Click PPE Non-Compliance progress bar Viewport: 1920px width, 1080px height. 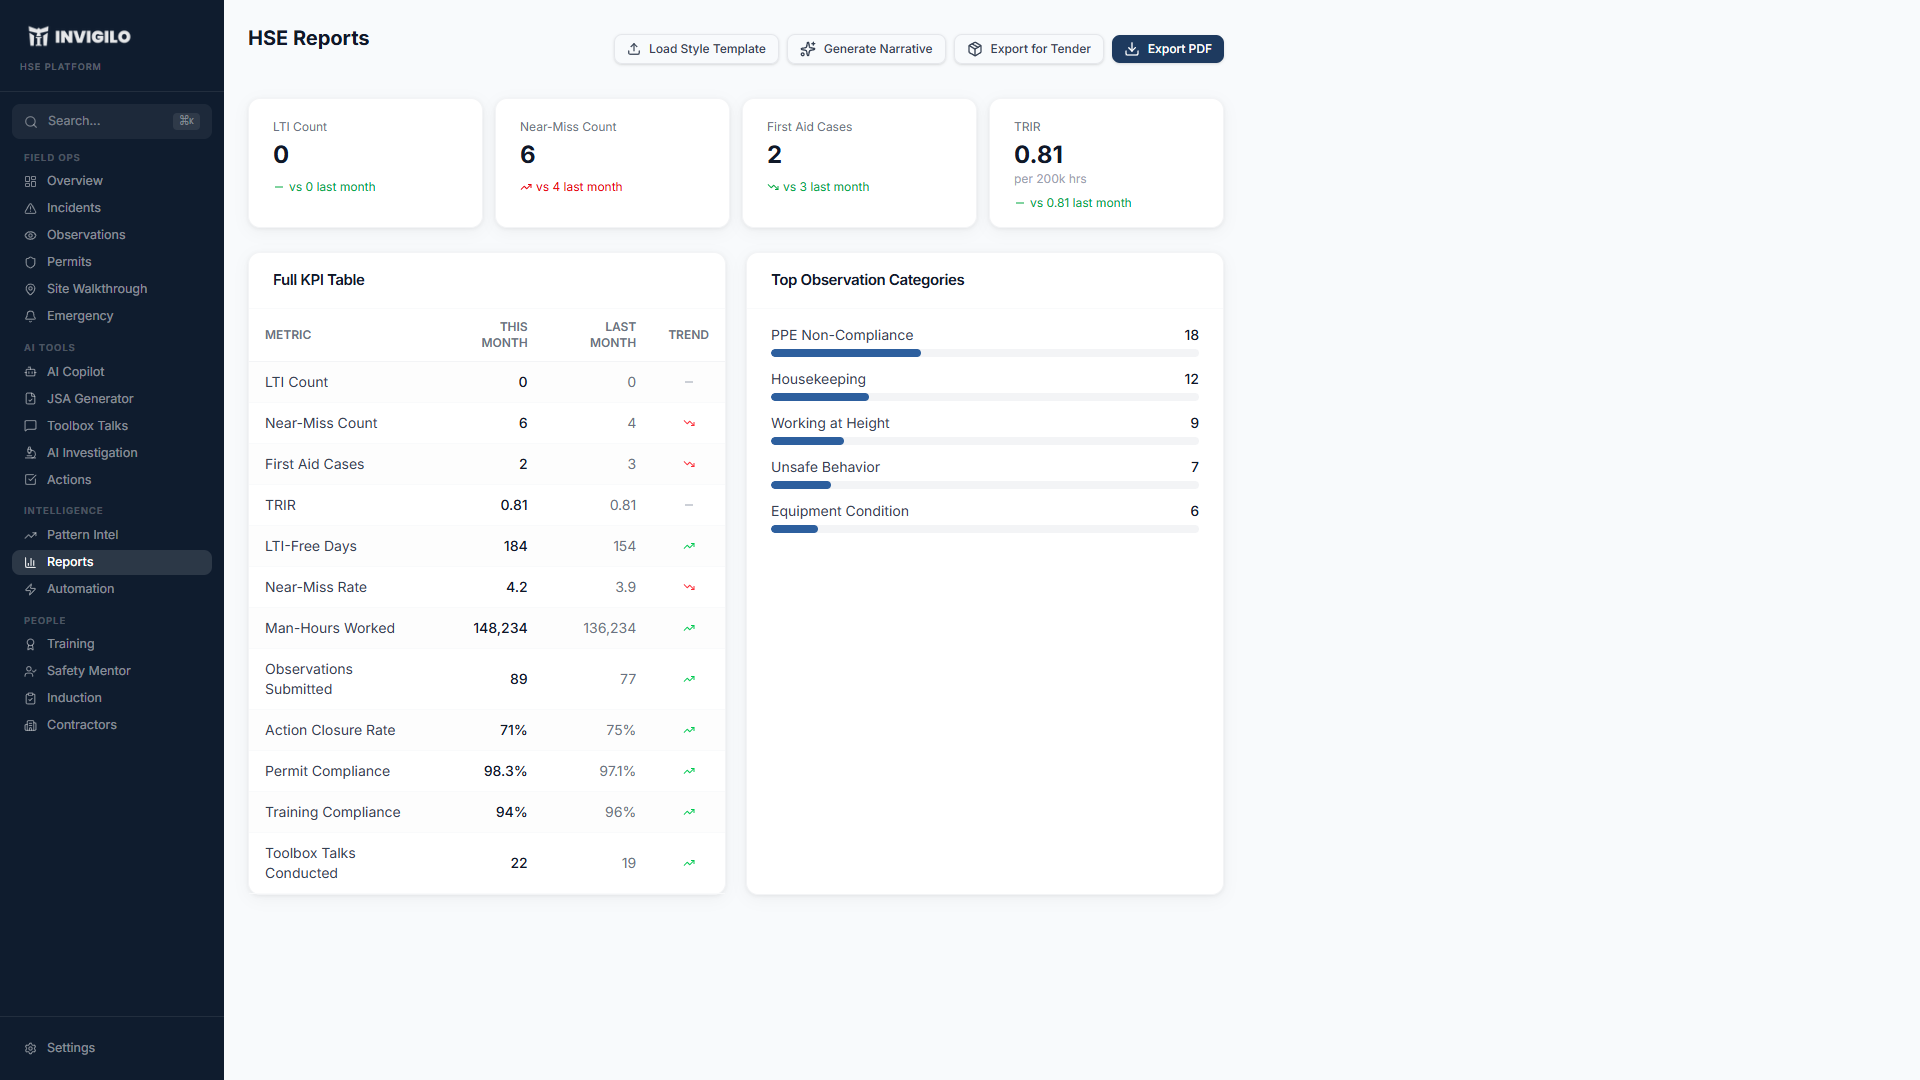(x=985, y=353)
